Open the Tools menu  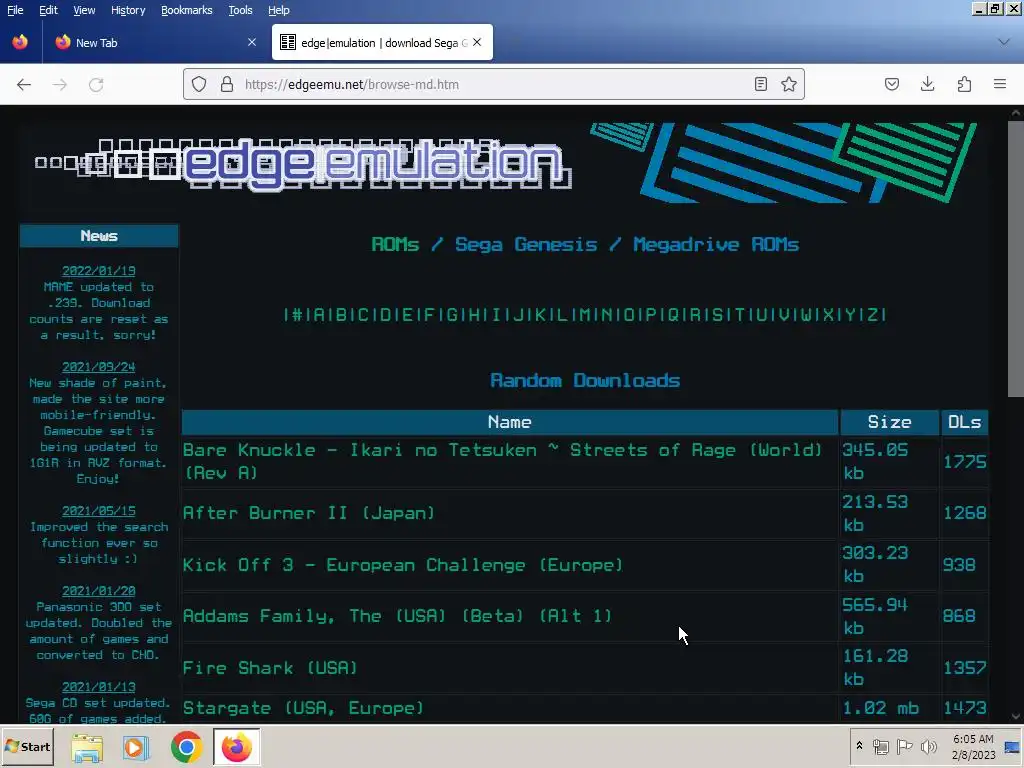point(240,10)
